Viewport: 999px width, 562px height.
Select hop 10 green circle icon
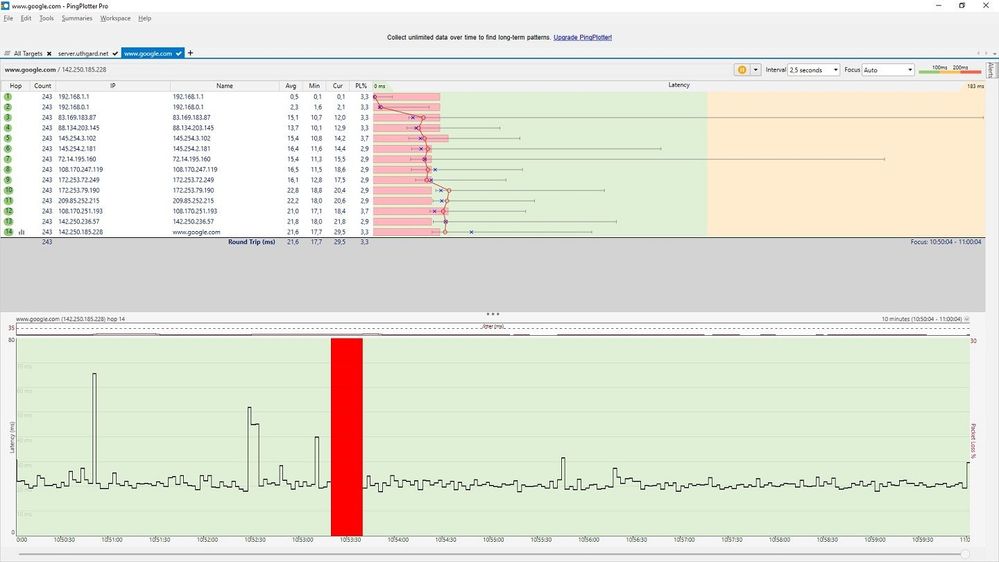[8, 191]
